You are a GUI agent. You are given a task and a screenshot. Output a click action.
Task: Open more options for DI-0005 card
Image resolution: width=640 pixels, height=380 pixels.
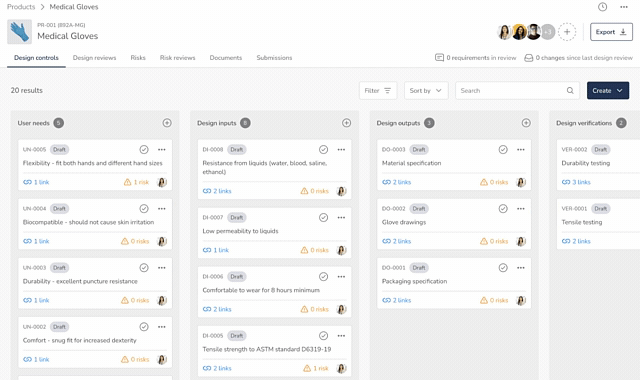tap(341, 336)
